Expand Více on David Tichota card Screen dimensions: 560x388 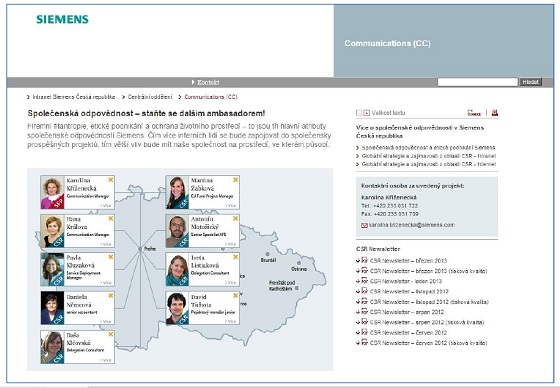(230, 321)
